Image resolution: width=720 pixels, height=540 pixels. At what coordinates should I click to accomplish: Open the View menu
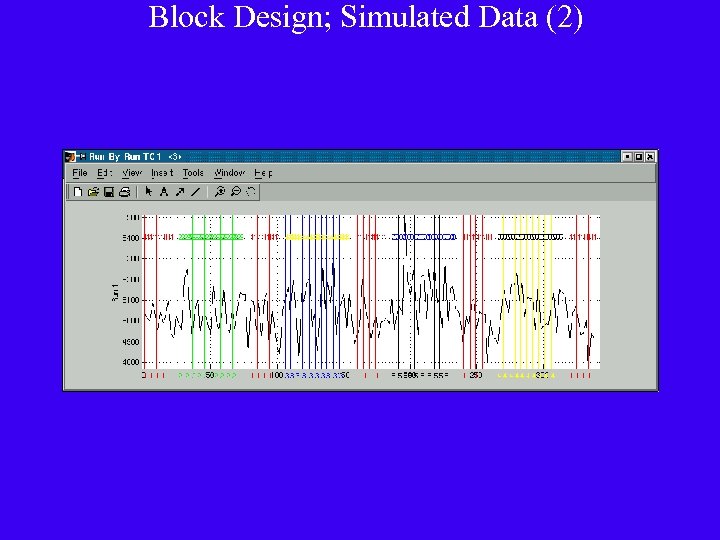point(132,173)
